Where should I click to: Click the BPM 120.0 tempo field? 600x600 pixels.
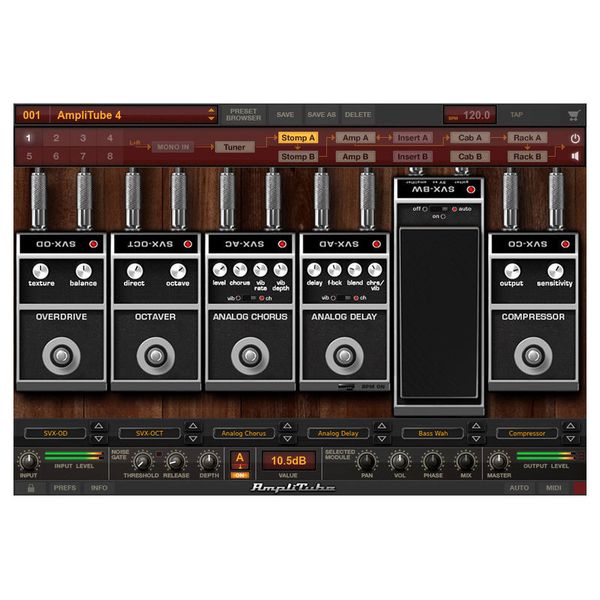[470, 115]
